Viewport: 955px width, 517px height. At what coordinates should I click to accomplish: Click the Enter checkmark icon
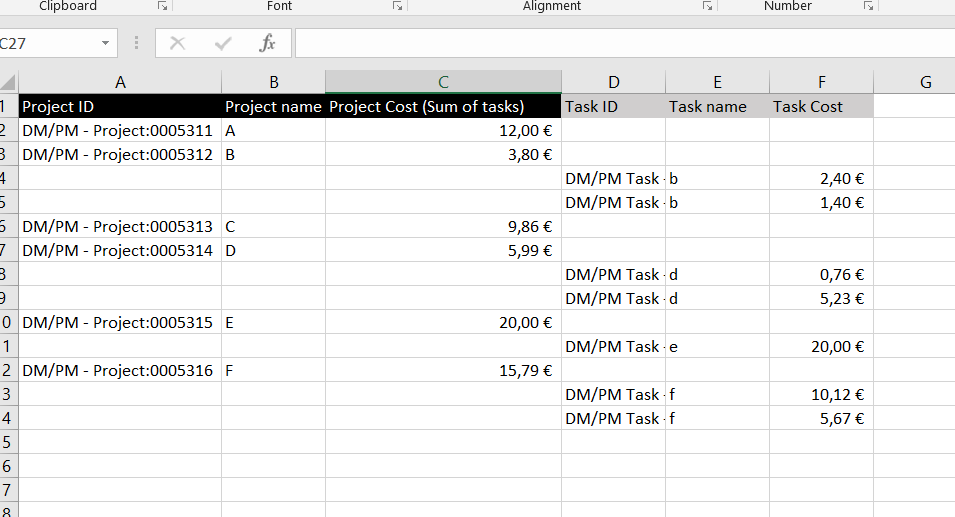tap(223, 43)
